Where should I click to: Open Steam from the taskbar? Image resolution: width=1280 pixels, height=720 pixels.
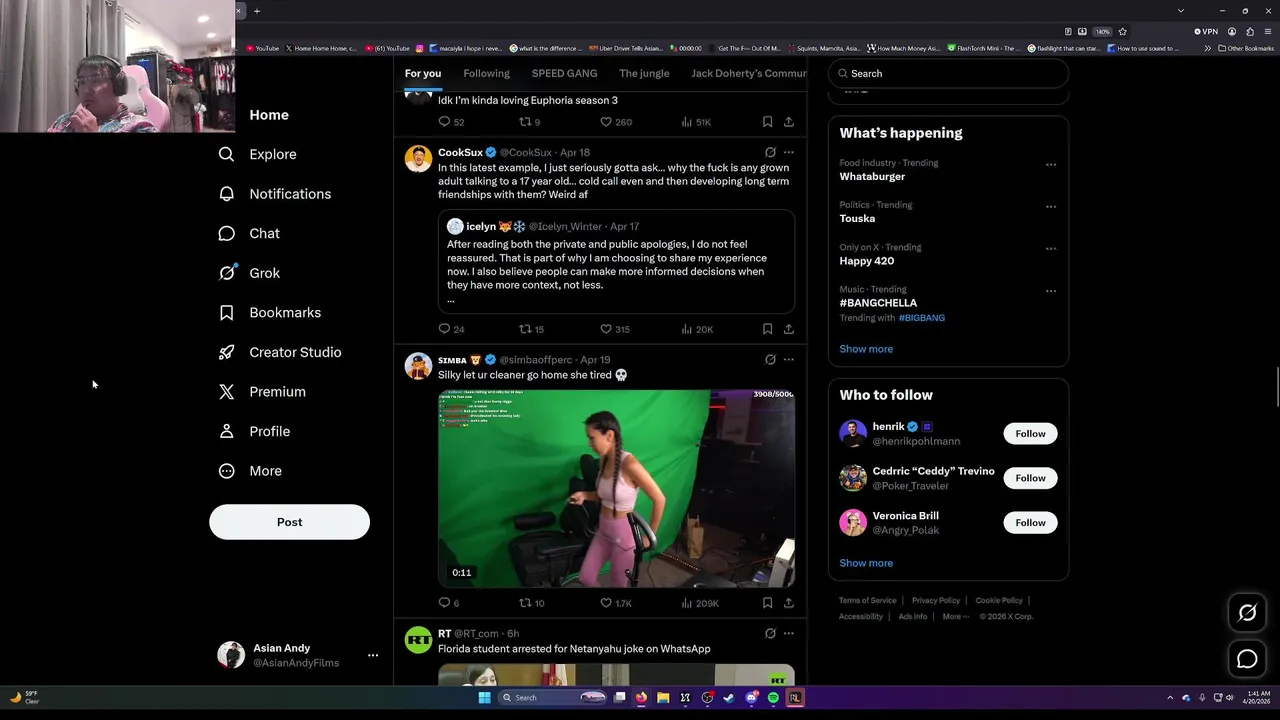tap(729, 698)
